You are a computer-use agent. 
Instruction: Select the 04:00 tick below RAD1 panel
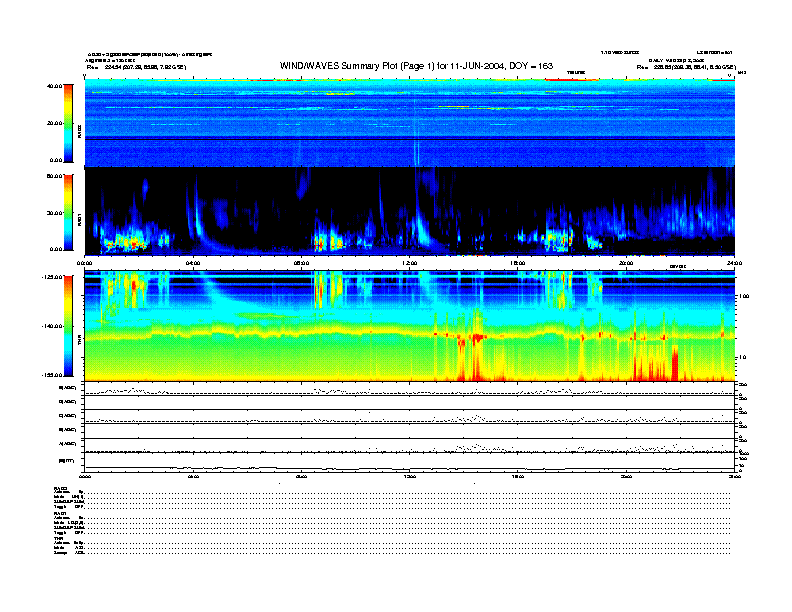pyautogui.click(x=193, y=262)
